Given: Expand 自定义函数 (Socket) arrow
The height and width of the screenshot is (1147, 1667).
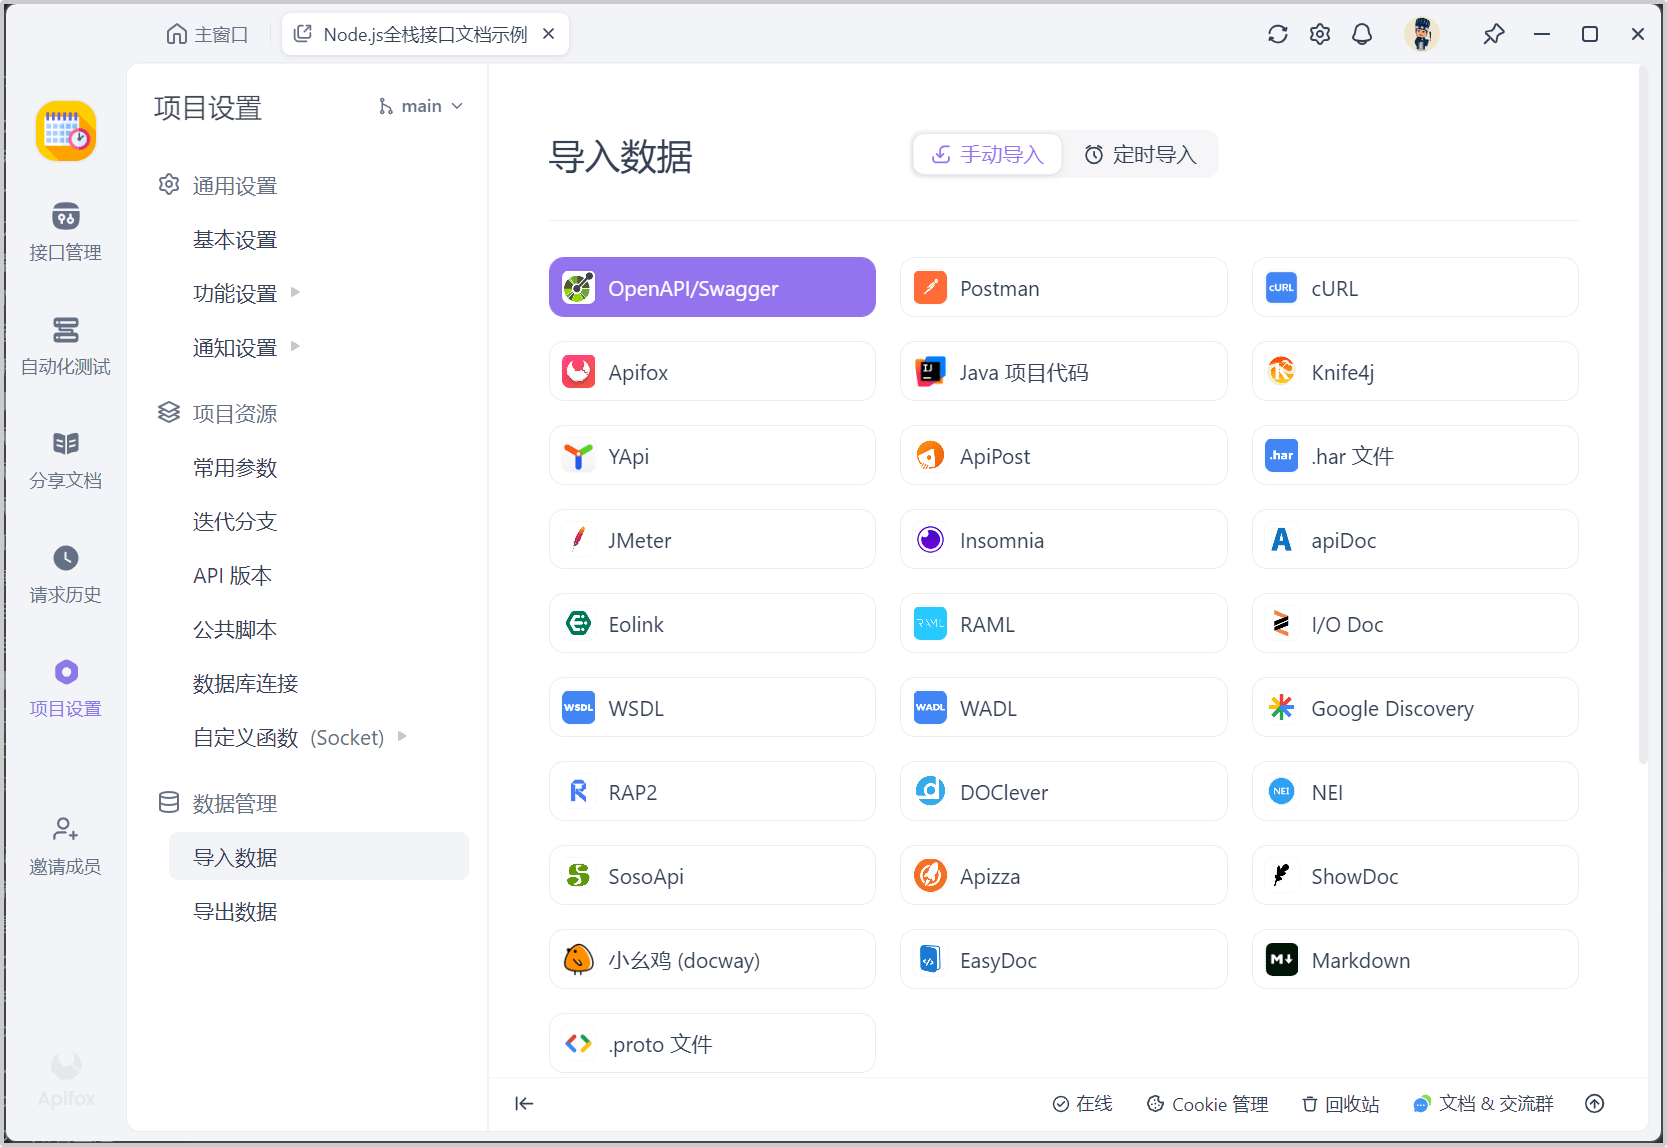Looking at the screenshot, I should pos(402,736).
